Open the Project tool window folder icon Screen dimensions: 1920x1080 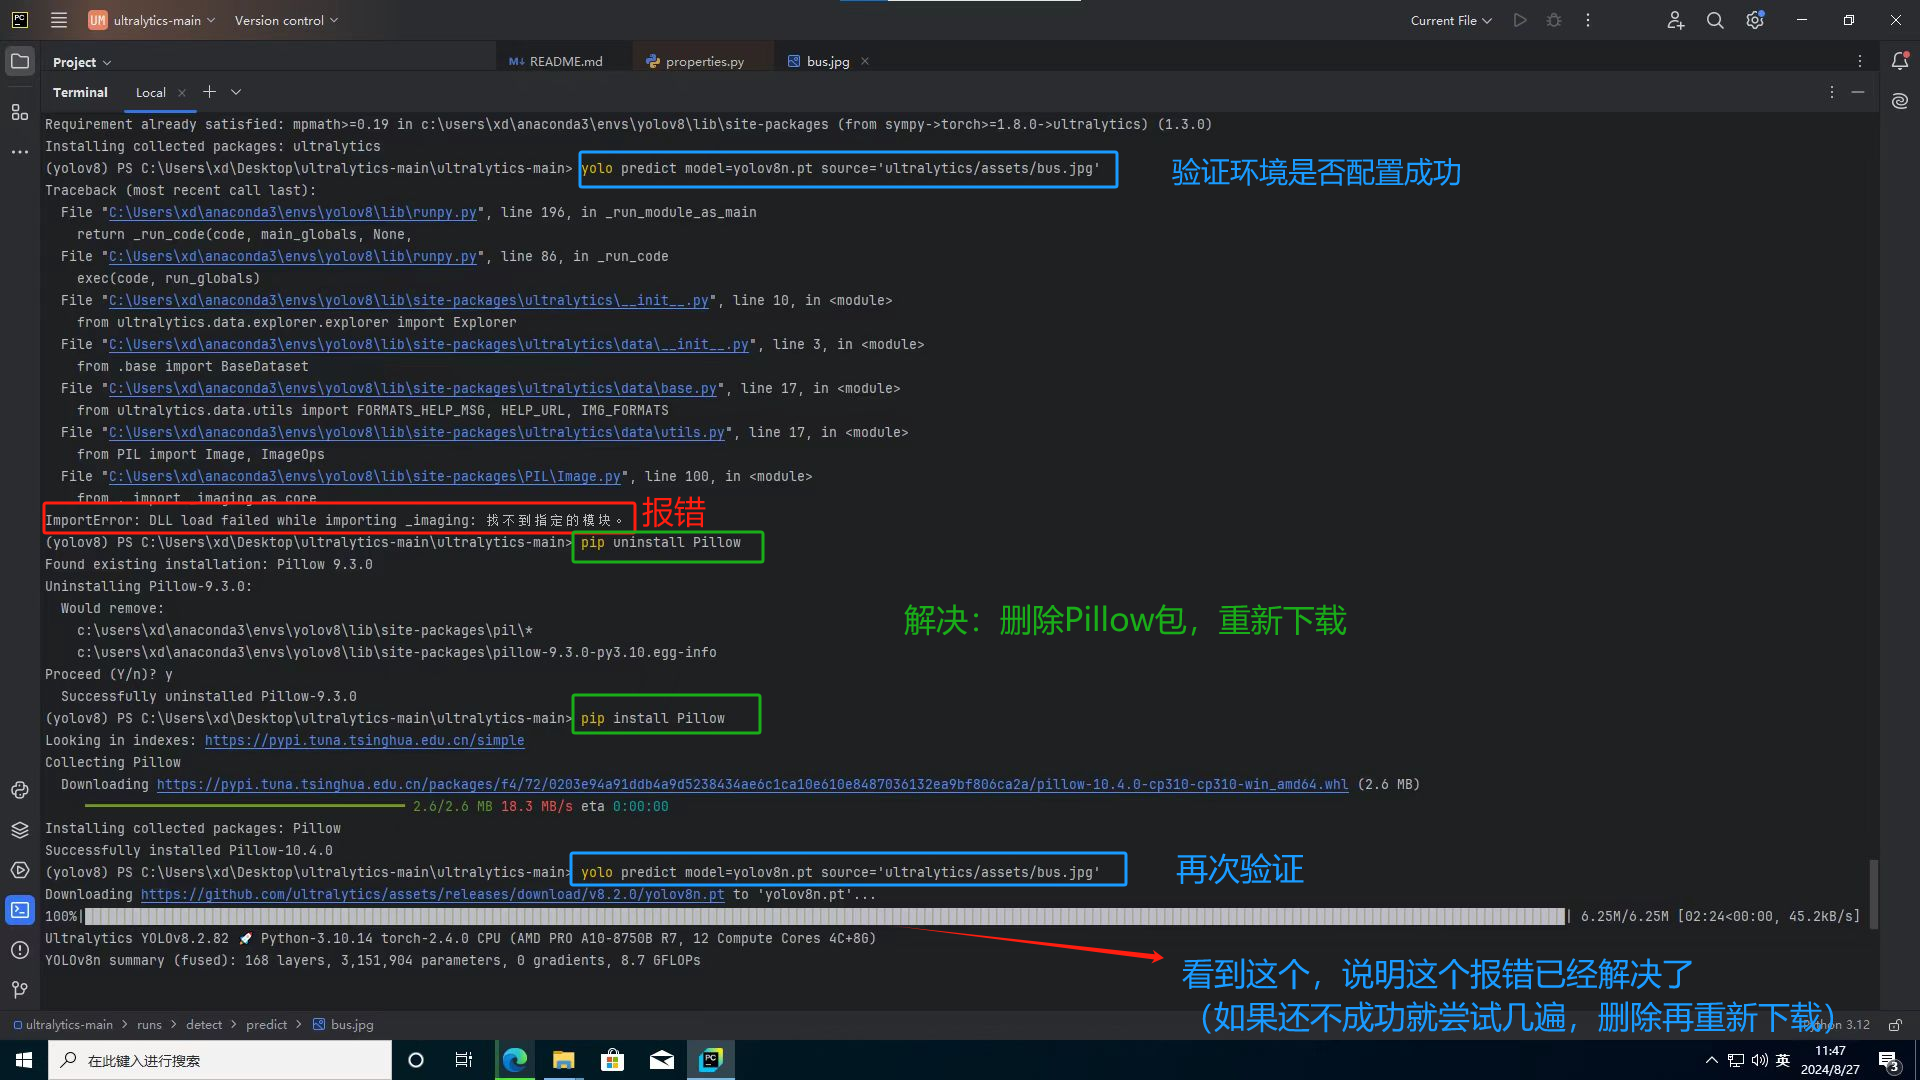[x=20, y=61]
